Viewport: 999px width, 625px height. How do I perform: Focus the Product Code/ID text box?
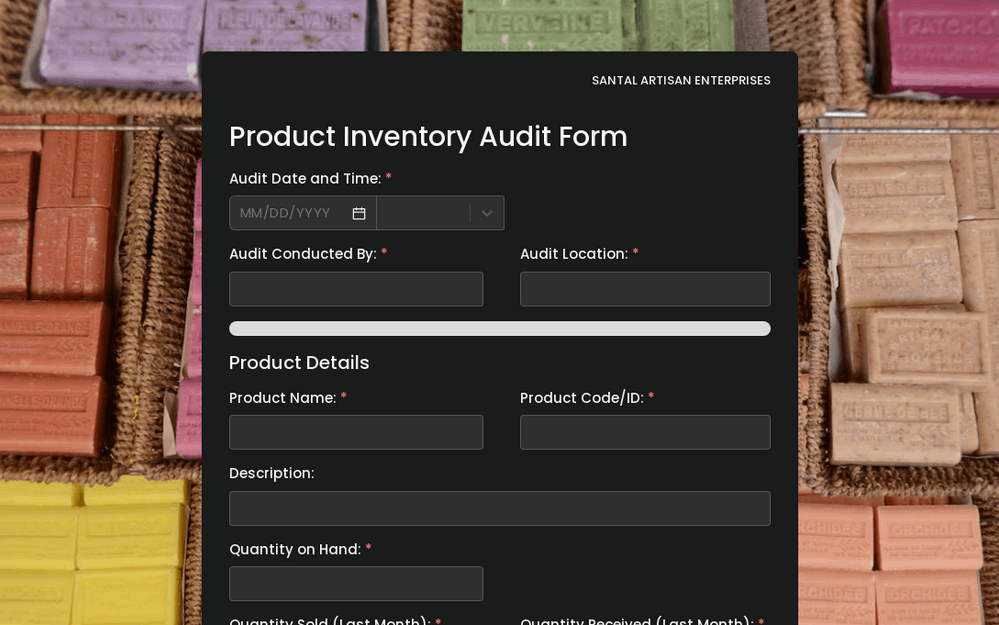tap(645, 432)
